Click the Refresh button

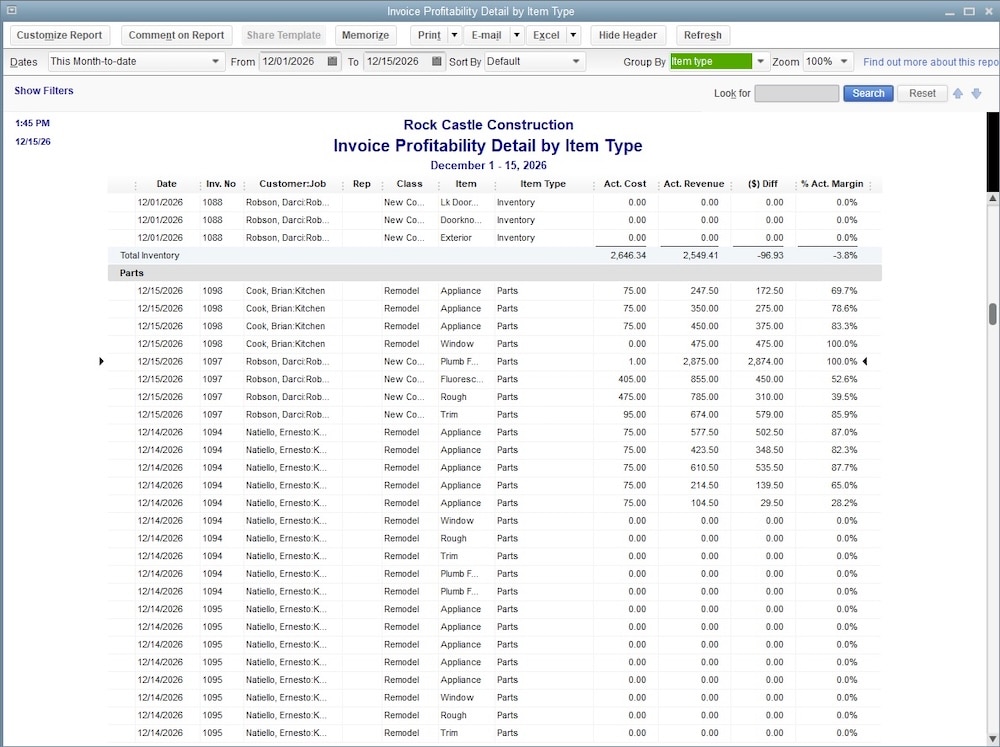pos(702,35)
